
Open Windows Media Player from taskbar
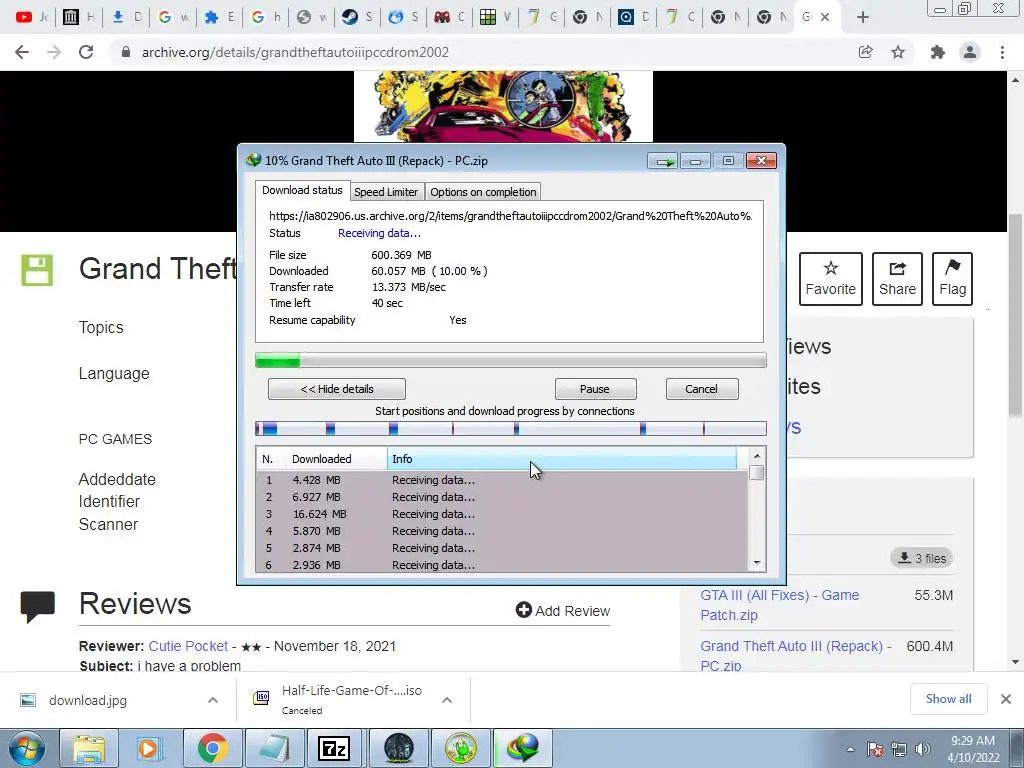click(148, 748)
